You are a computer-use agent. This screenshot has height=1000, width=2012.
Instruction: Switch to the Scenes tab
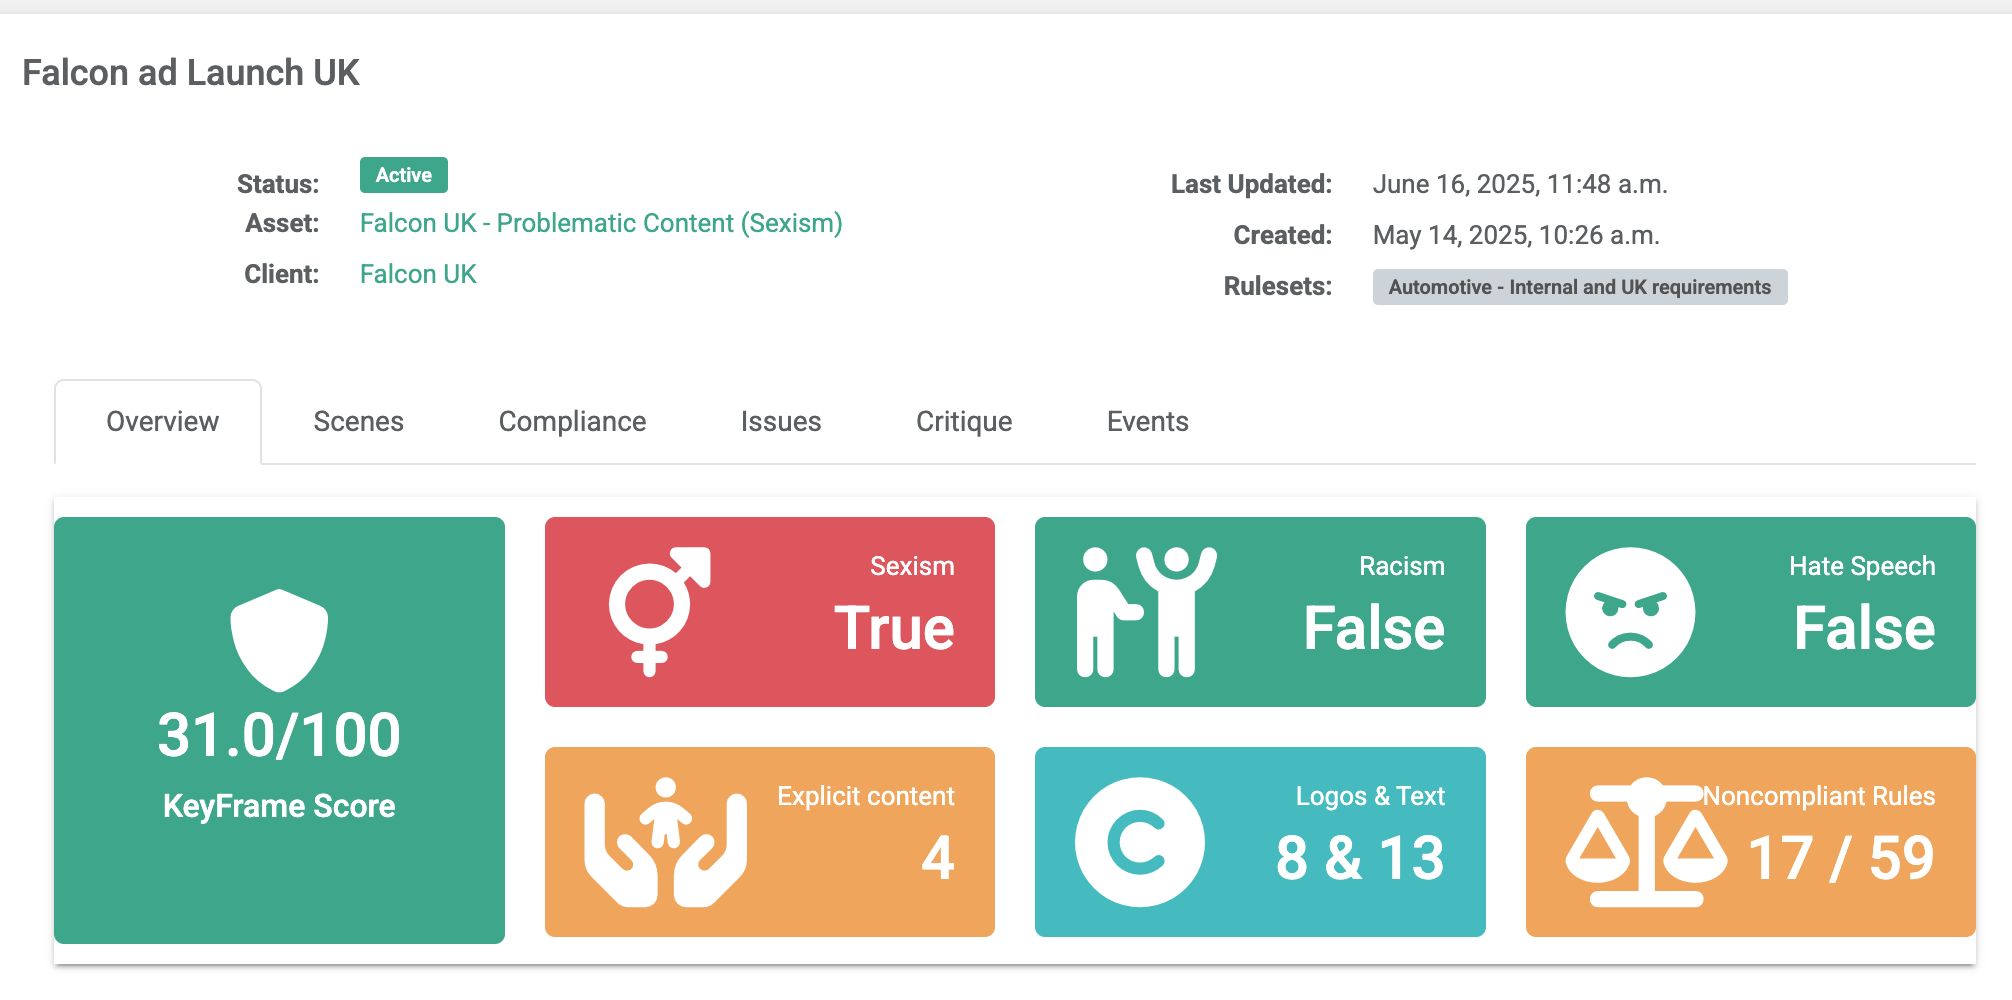pos(358,422)
